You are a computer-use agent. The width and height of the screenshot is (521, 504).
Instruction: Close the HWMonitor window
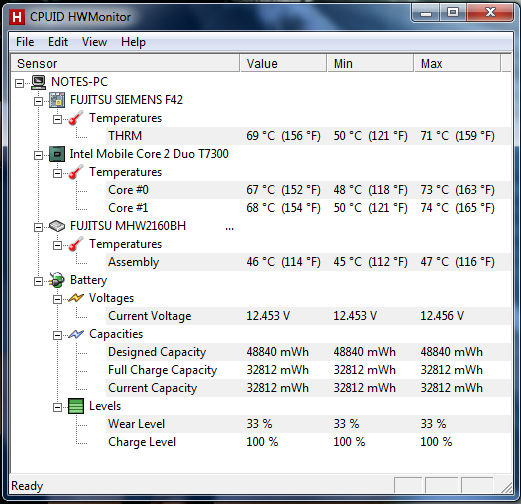(x=490, y=13)
